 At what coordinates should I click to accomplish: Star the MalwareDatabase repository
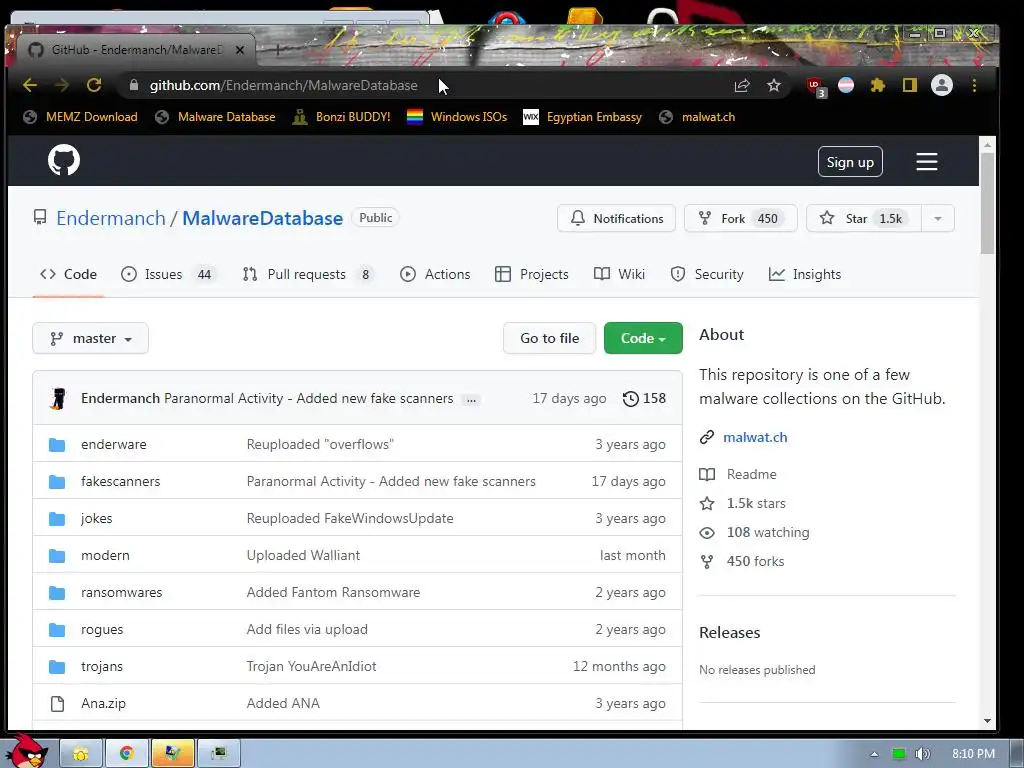(864, 219)
